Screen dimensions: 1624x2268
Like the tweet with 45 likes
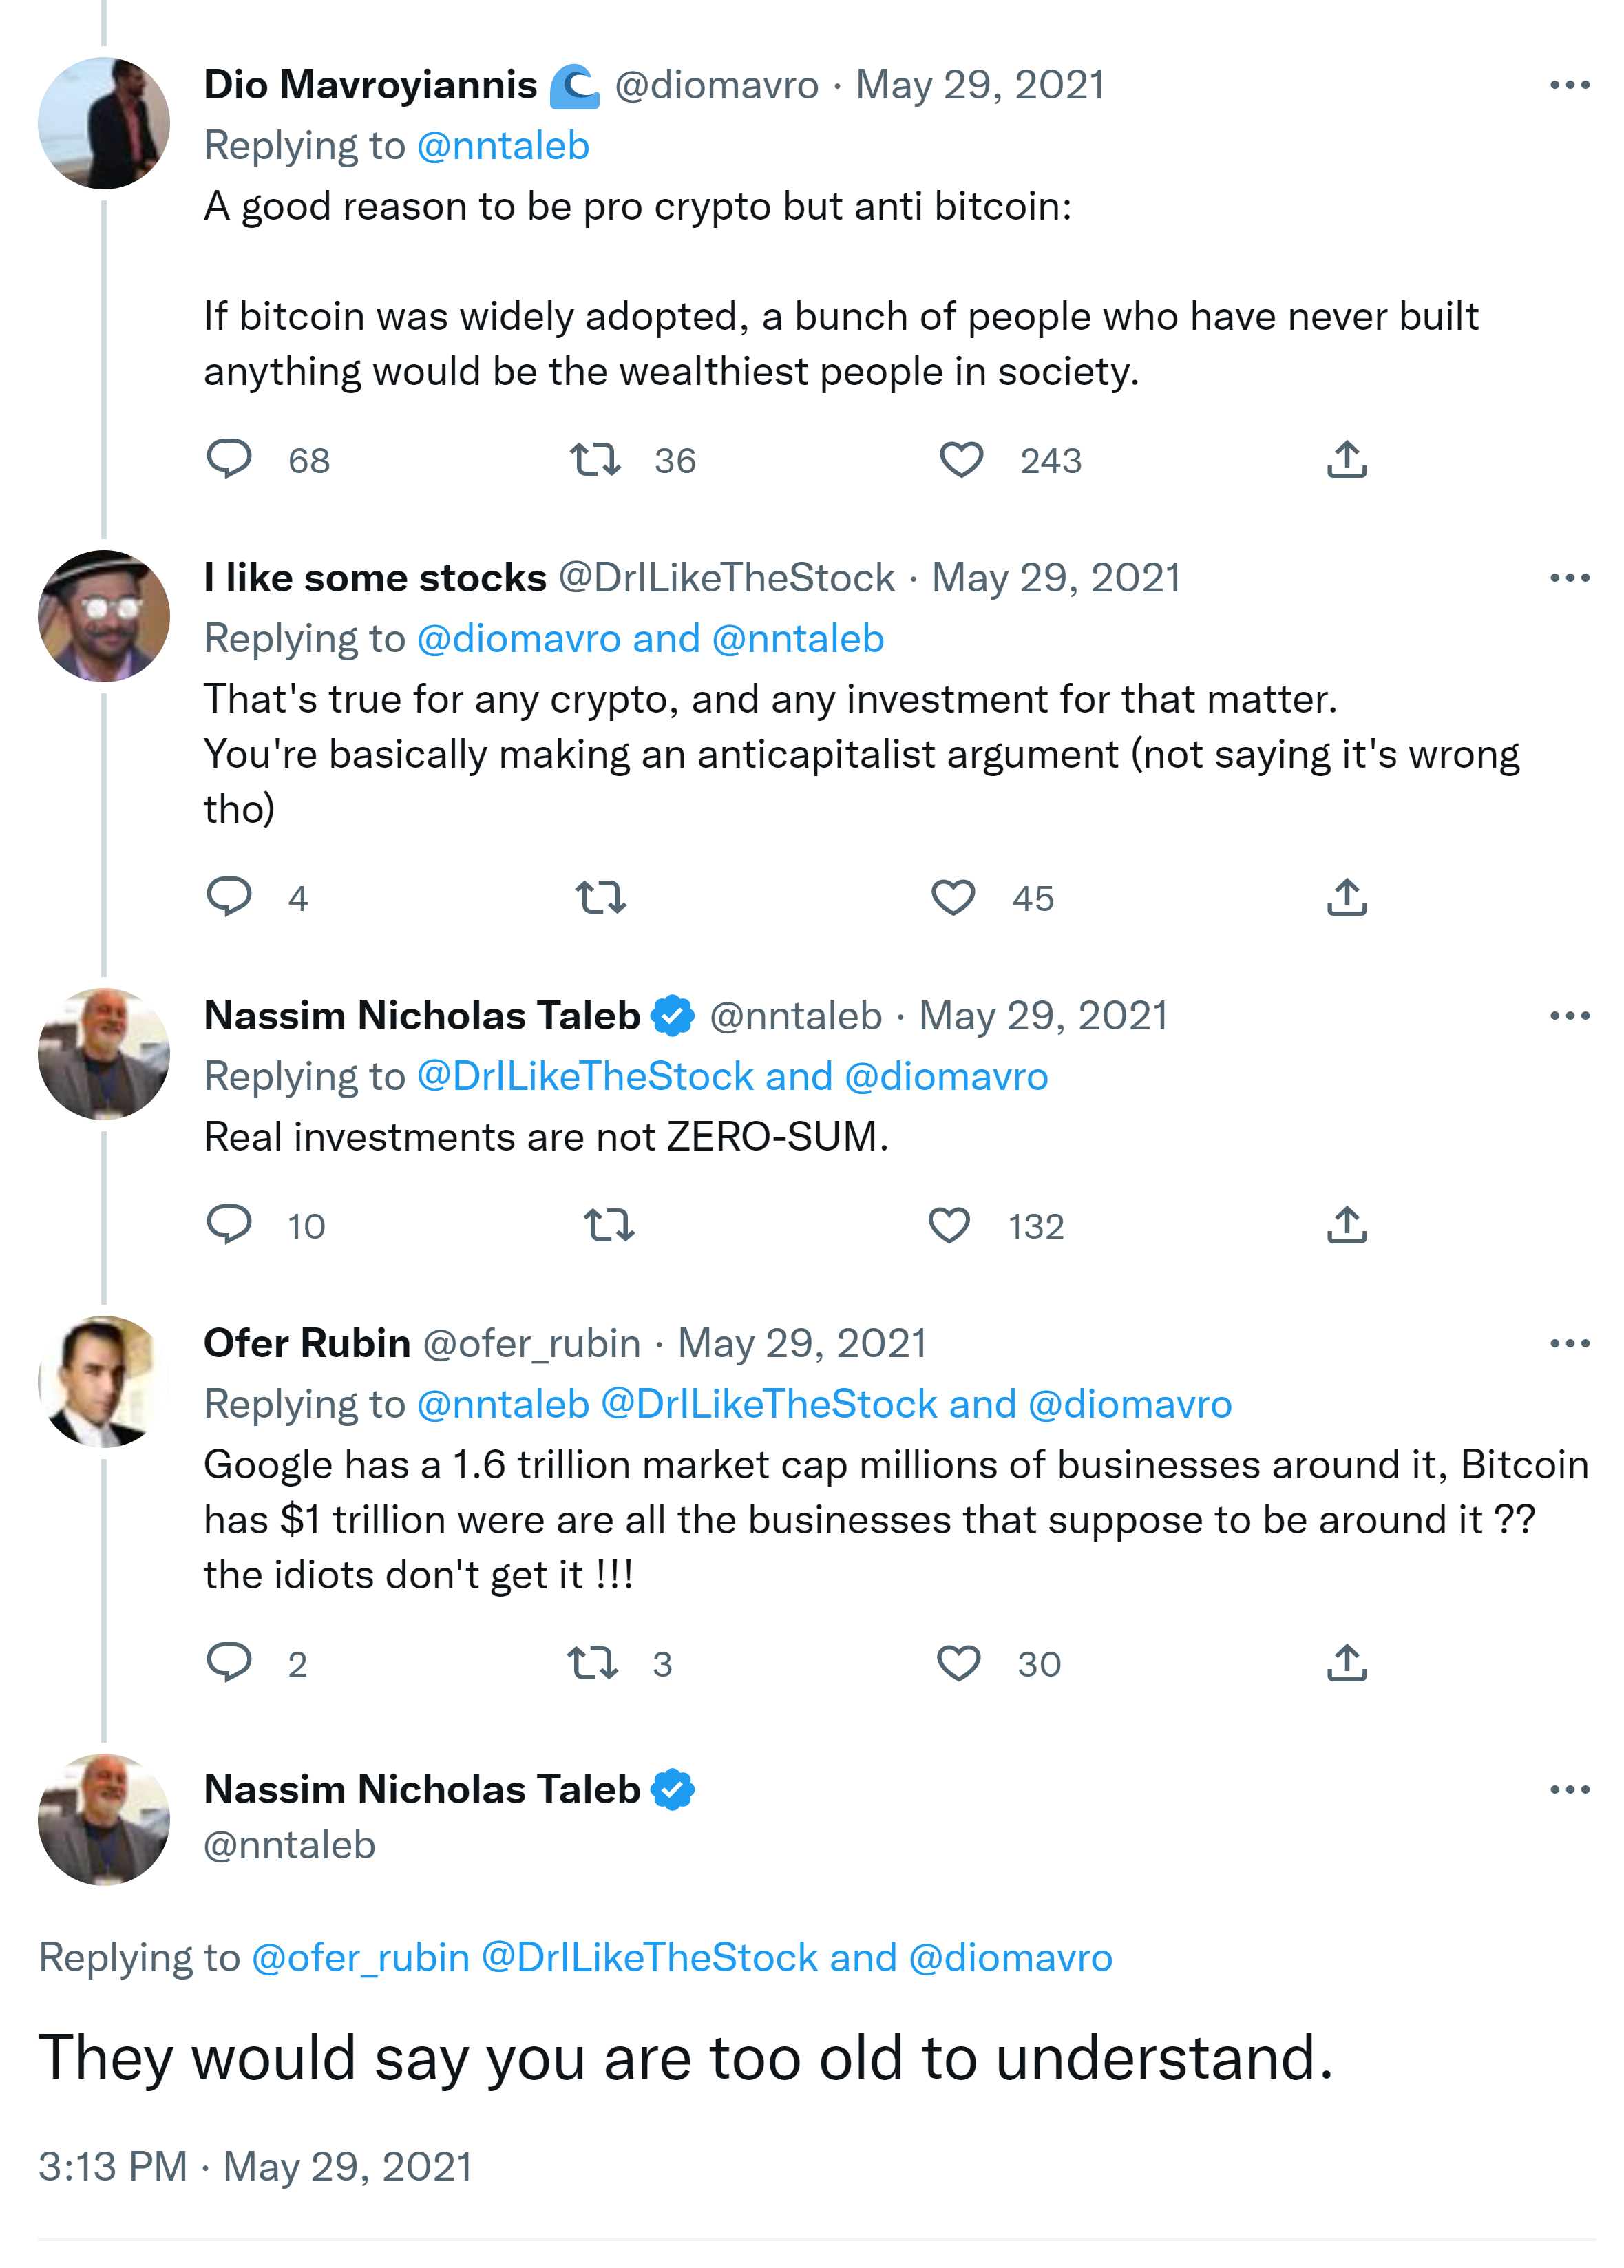[953, 897]
